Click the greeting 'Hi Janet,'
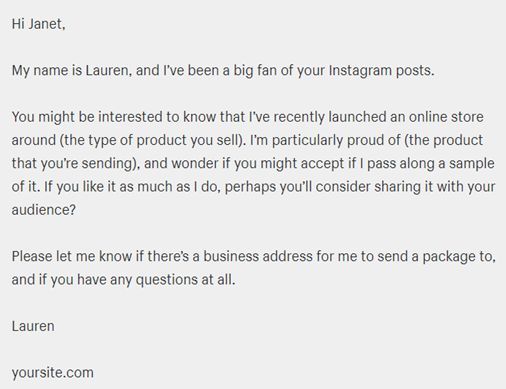 tap(38, 24)
